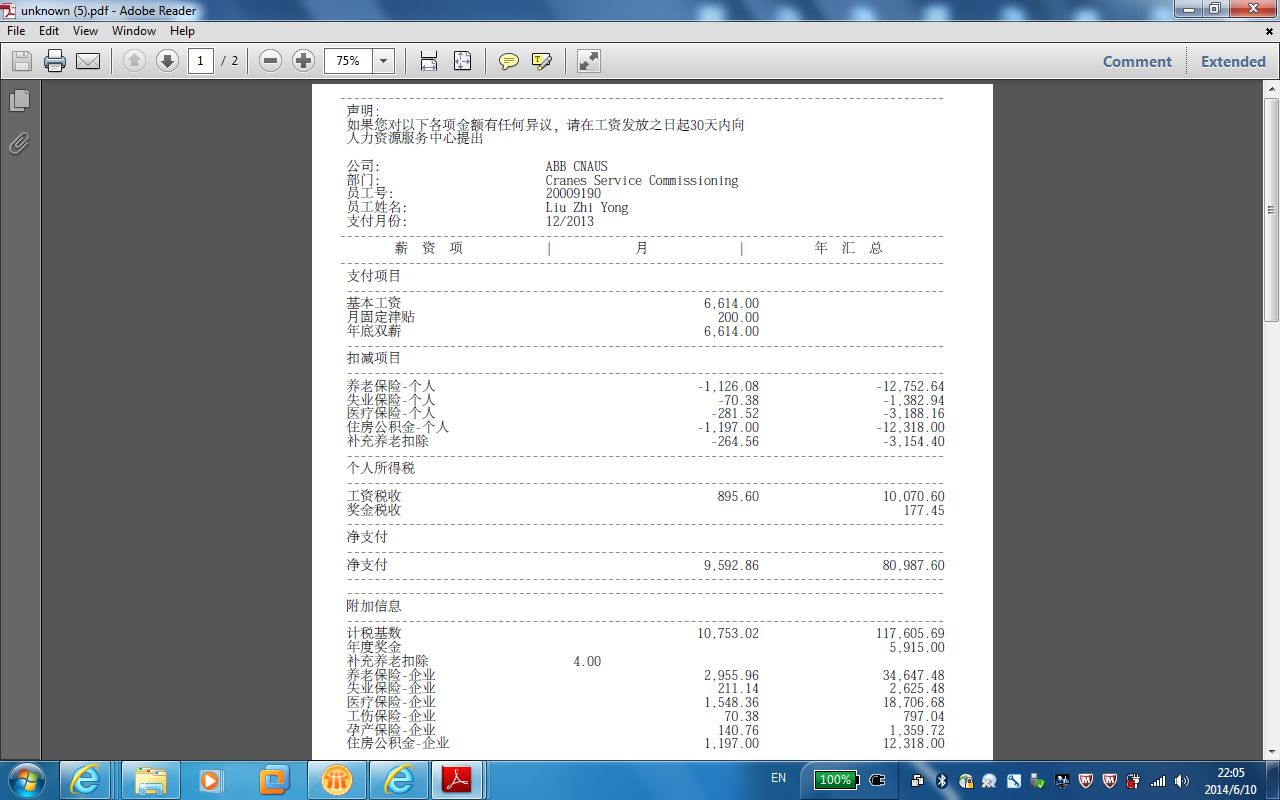Click the scrollbar down arrow
This screenshot has width=1280, height=800.
tap(1271, 751)
